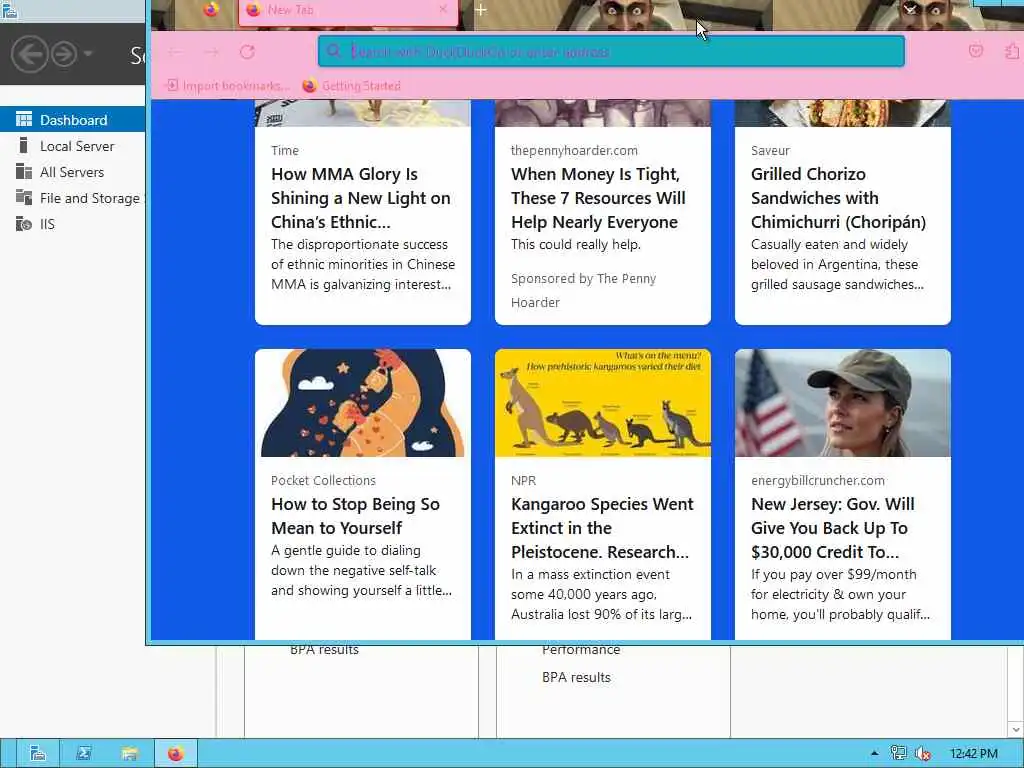
Task: Click Firefox taskbar button
Action: 175,754
